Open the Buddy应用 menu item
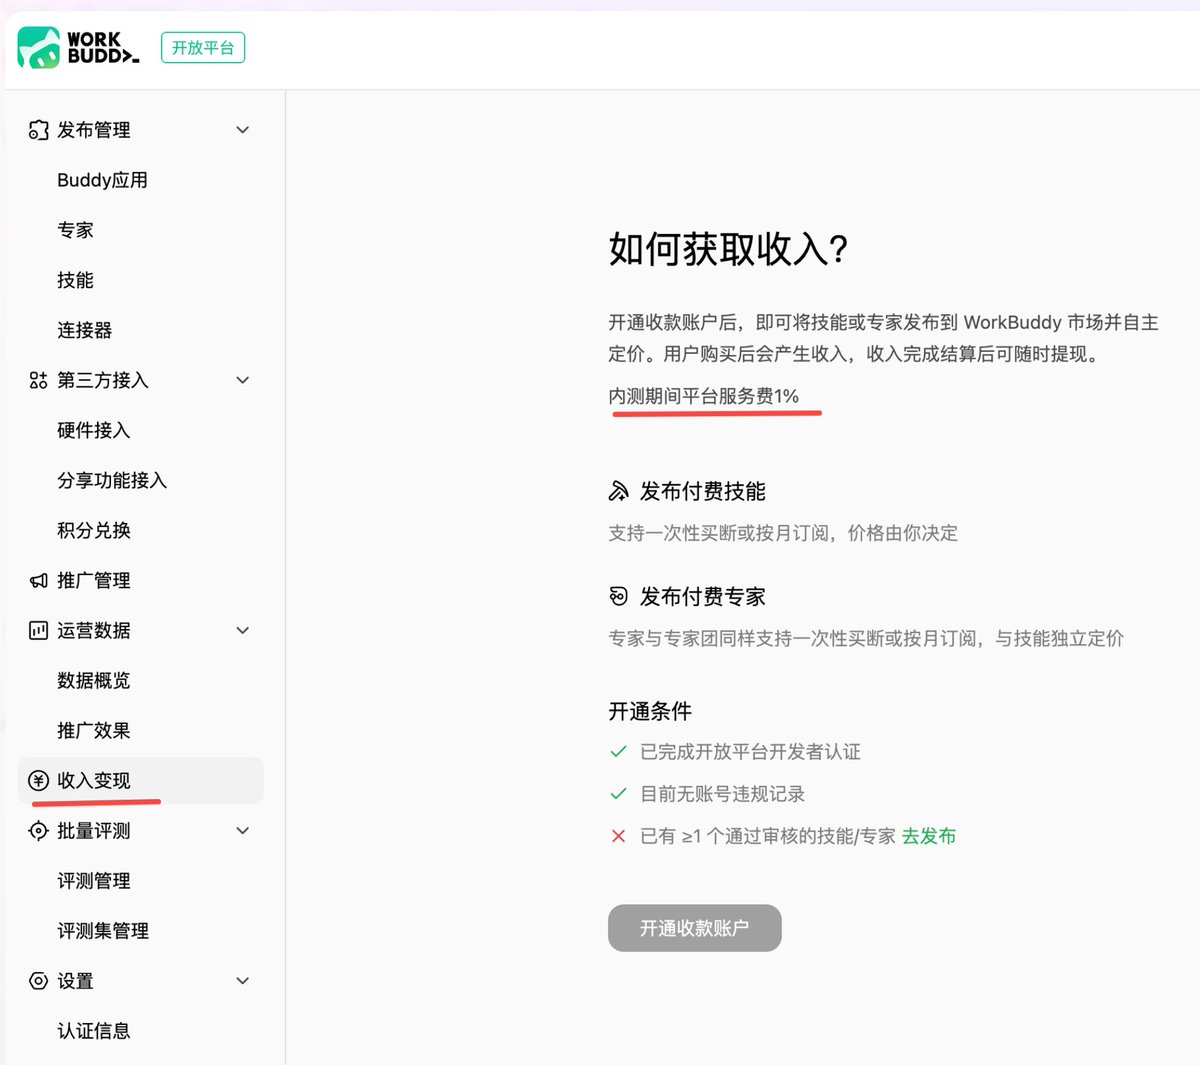Image resolution: width=1200 pixels, height=1065 pixels. [102, 180]
